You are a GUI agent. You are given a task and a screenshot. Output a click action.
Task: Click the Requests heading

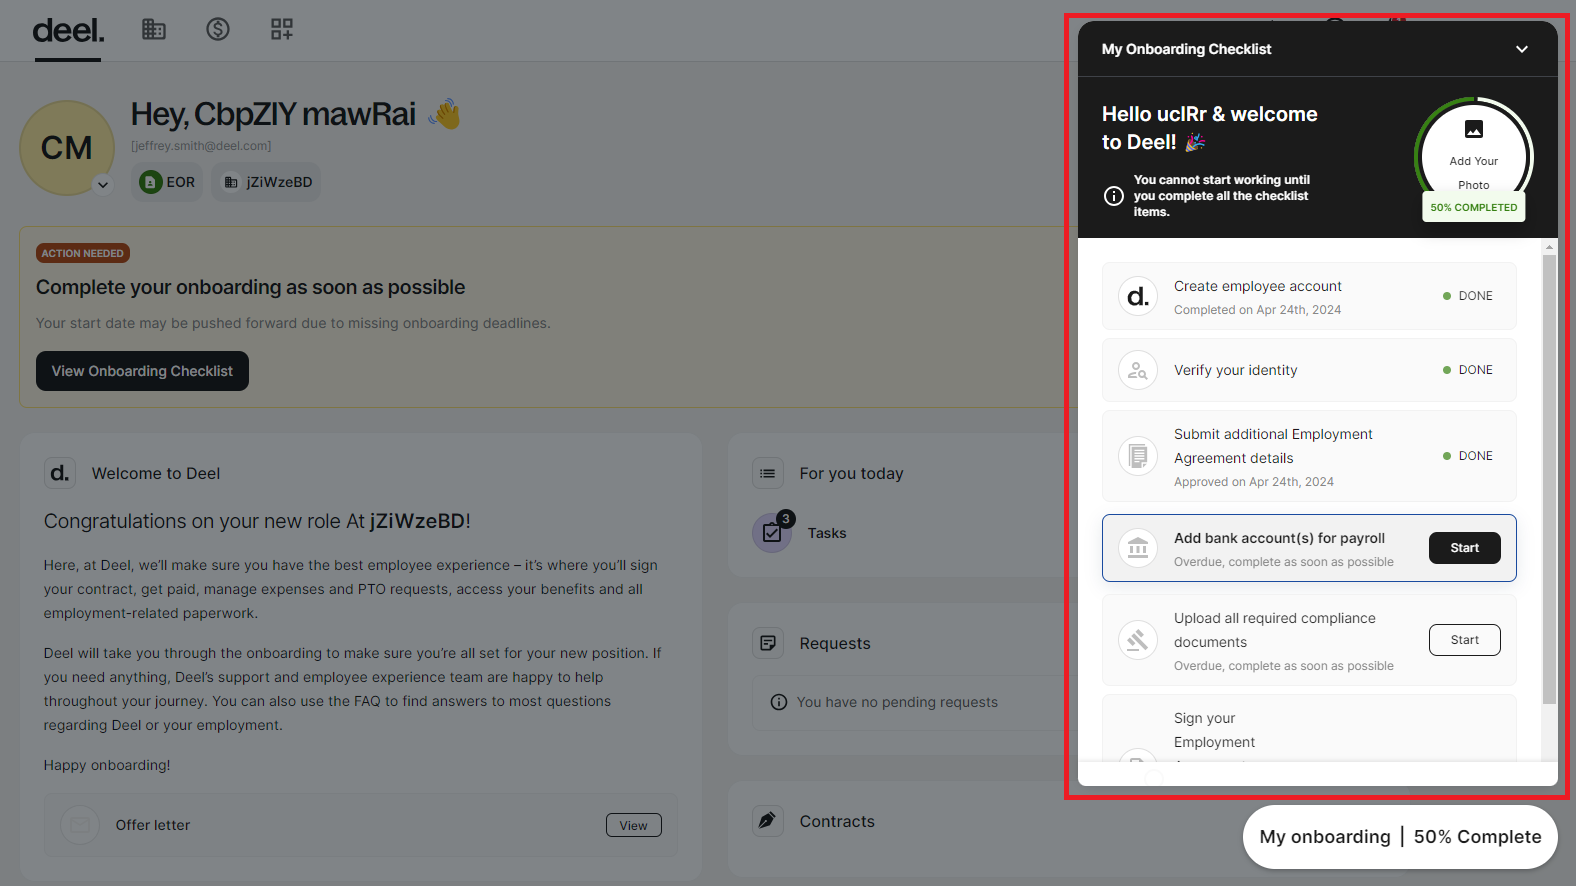click(835, 643)
